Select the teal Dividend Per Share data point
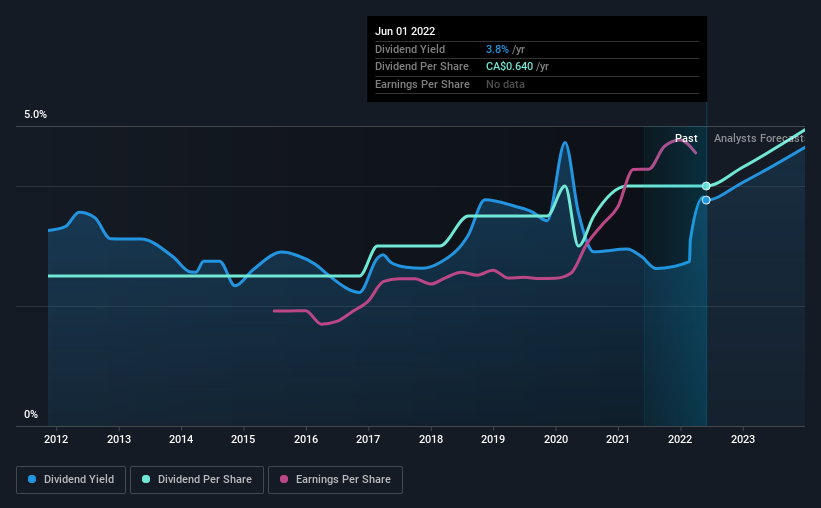The image size is (821, 508). (x=706, y=186)
